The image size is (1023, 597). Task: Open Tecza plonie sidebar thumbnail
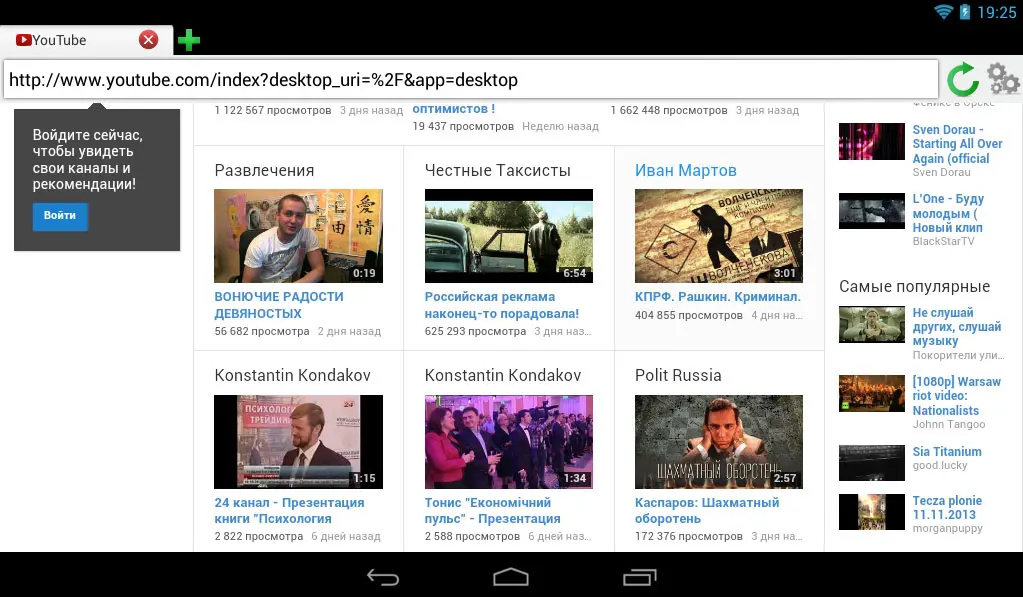point(872,512)
